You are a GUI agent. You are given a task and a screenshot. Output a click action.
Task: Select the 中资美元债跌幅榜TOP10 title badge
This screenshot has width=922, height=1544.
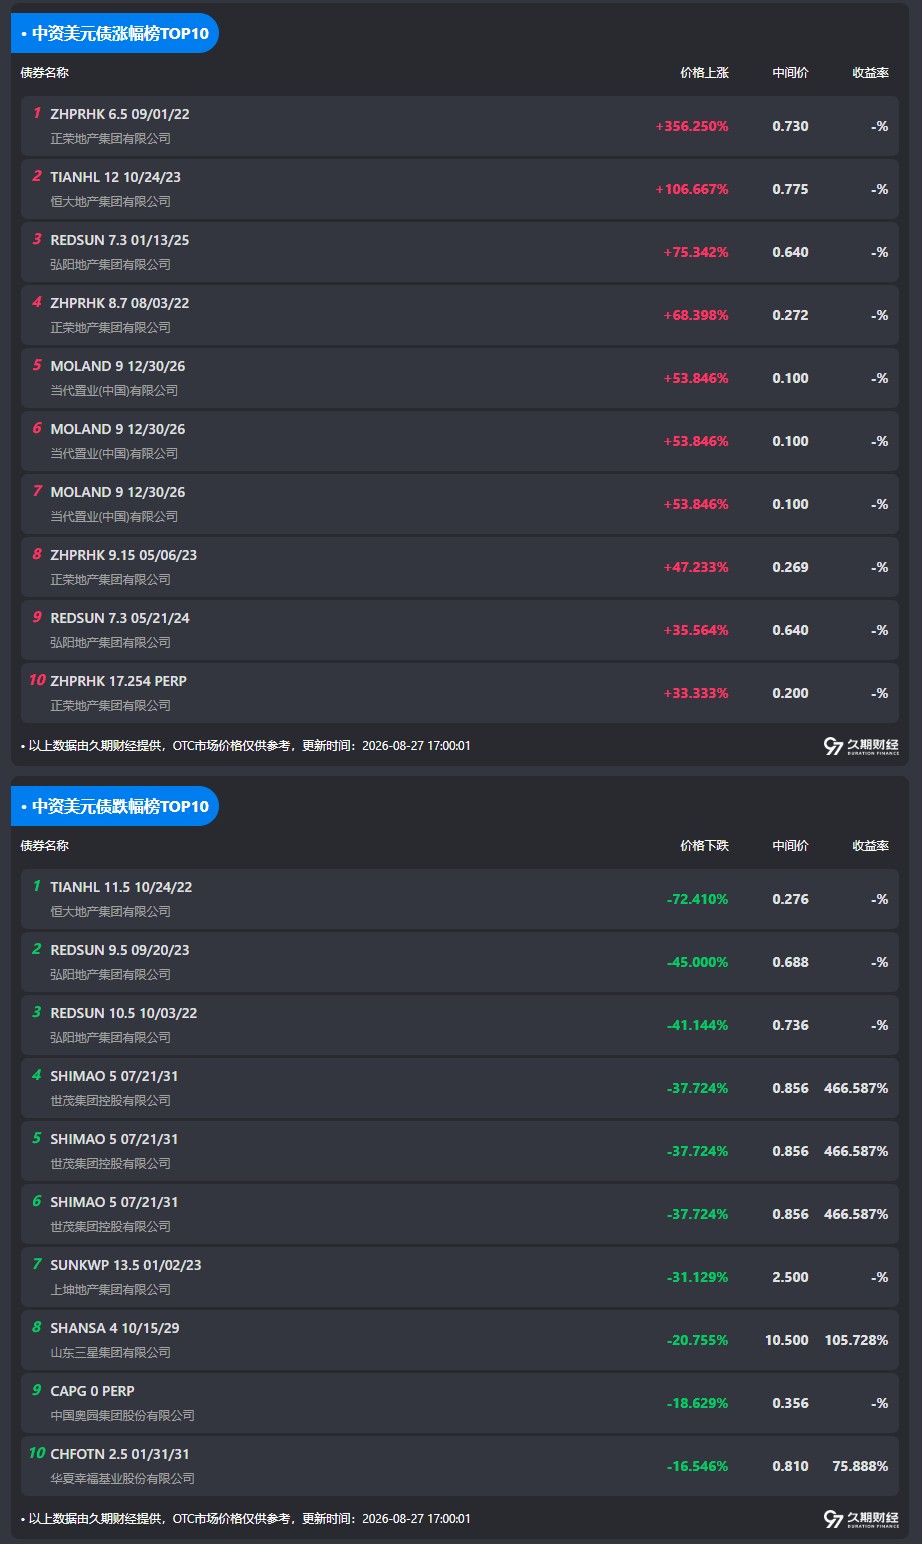[x=115, y=806]
